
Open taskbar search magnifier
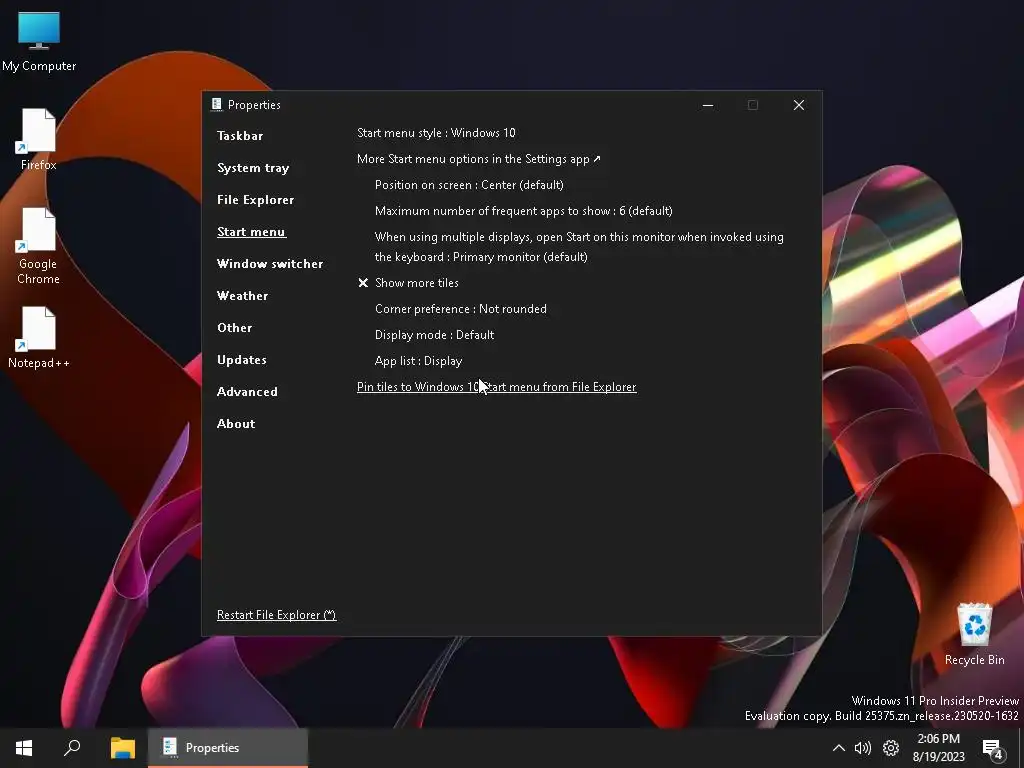click(72, 748)
